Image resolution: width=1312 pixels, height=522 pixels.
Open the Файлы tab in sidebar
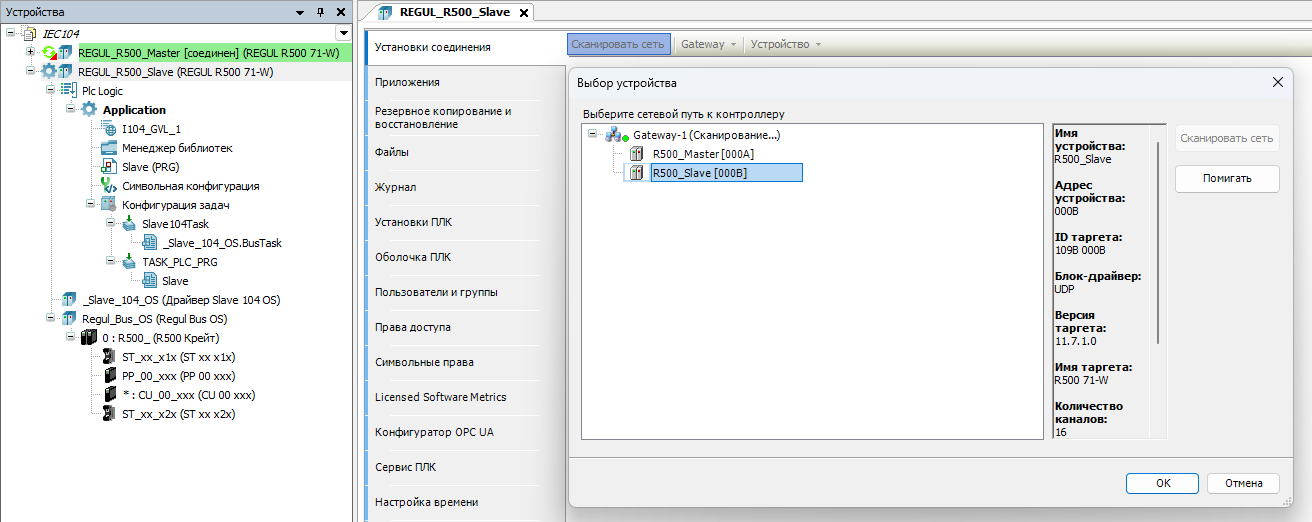(391, 152)
